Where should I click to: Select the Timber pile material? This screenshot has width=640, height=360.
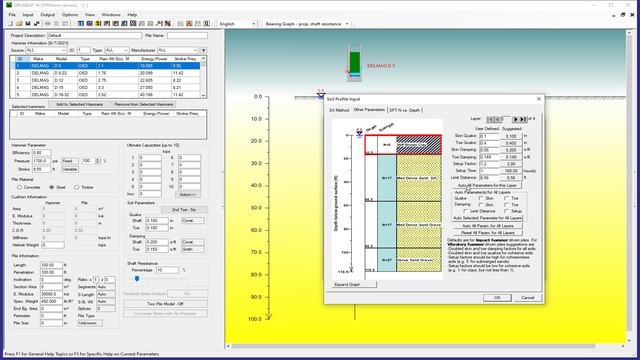tap(76, 187)
